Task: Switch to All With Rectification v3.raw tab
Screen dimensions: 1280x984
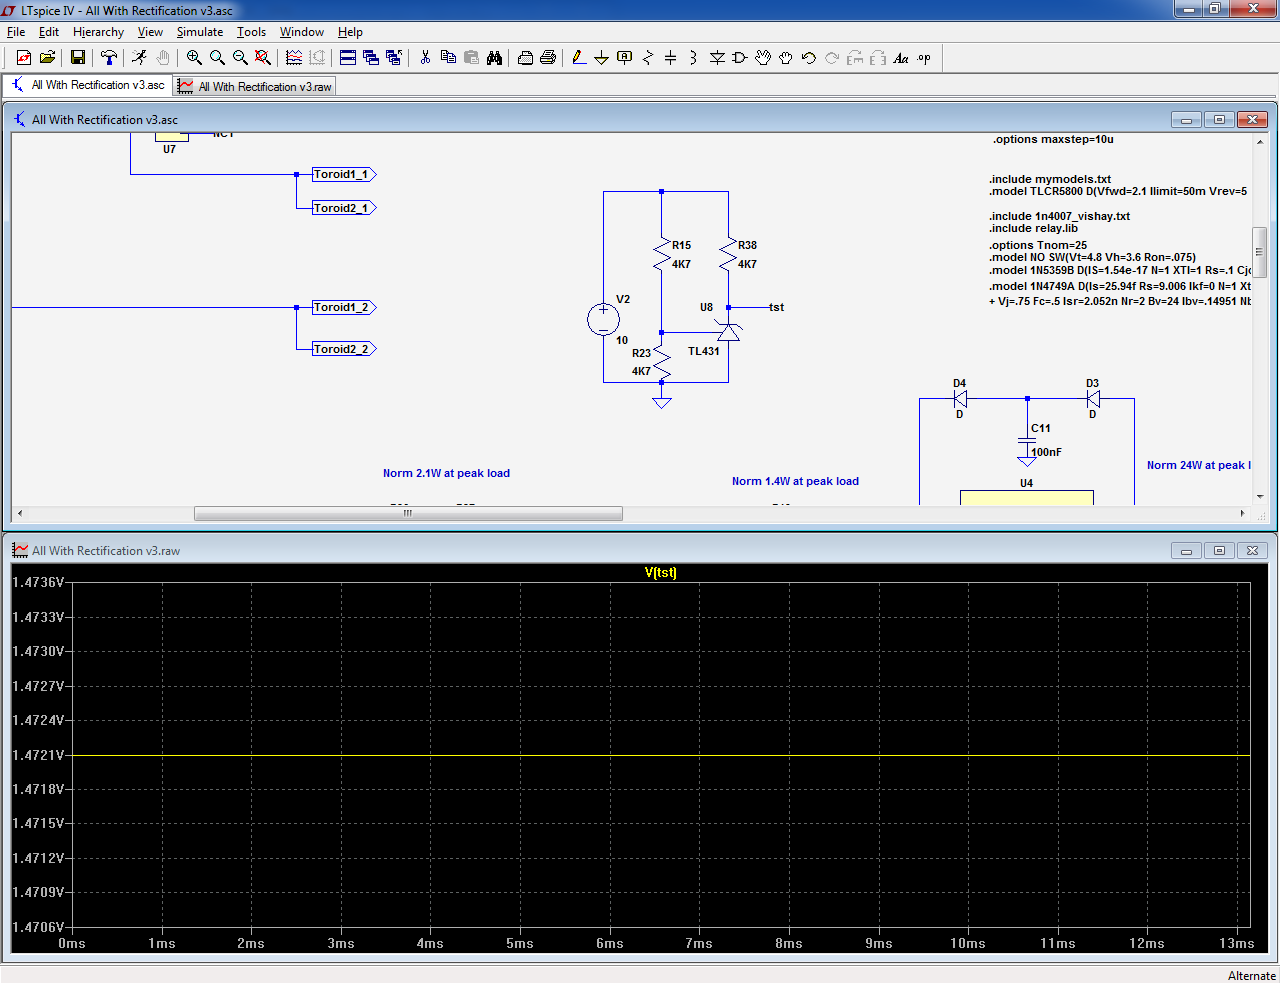Action: [x=255, y=87]
